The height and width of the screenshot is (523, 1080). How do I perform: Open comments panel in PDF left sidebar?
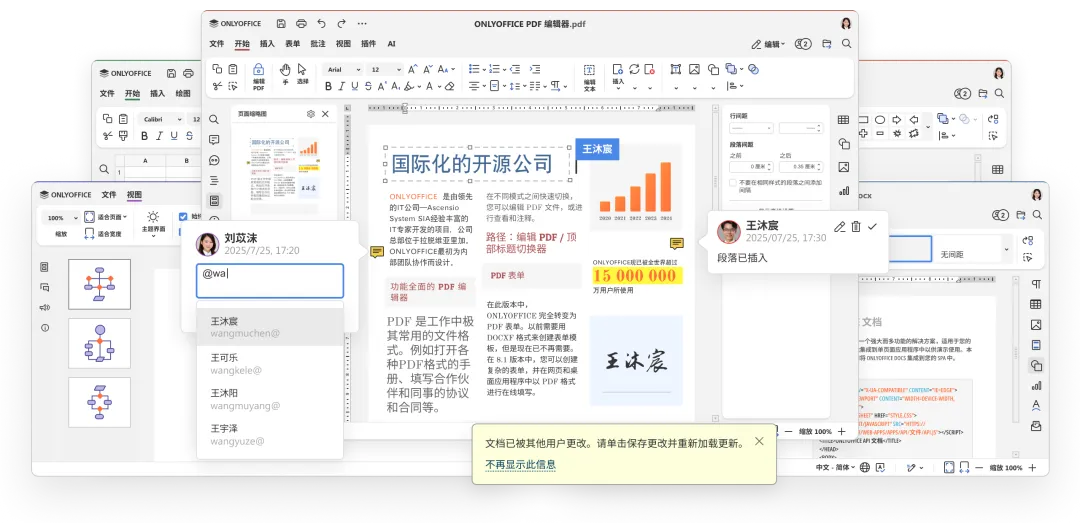214,140
